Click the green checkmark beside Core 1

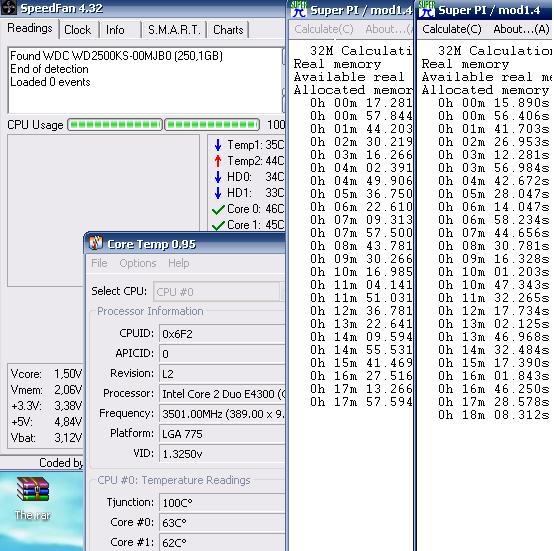pos(218,225)
